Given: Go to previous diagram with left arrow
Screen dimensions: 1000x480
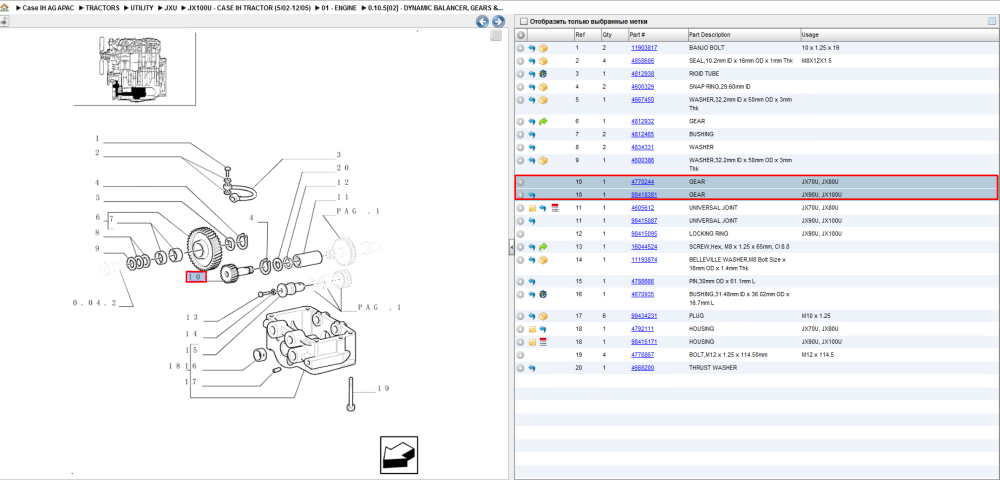Looking at the screenshot, I should pos(483,22).
